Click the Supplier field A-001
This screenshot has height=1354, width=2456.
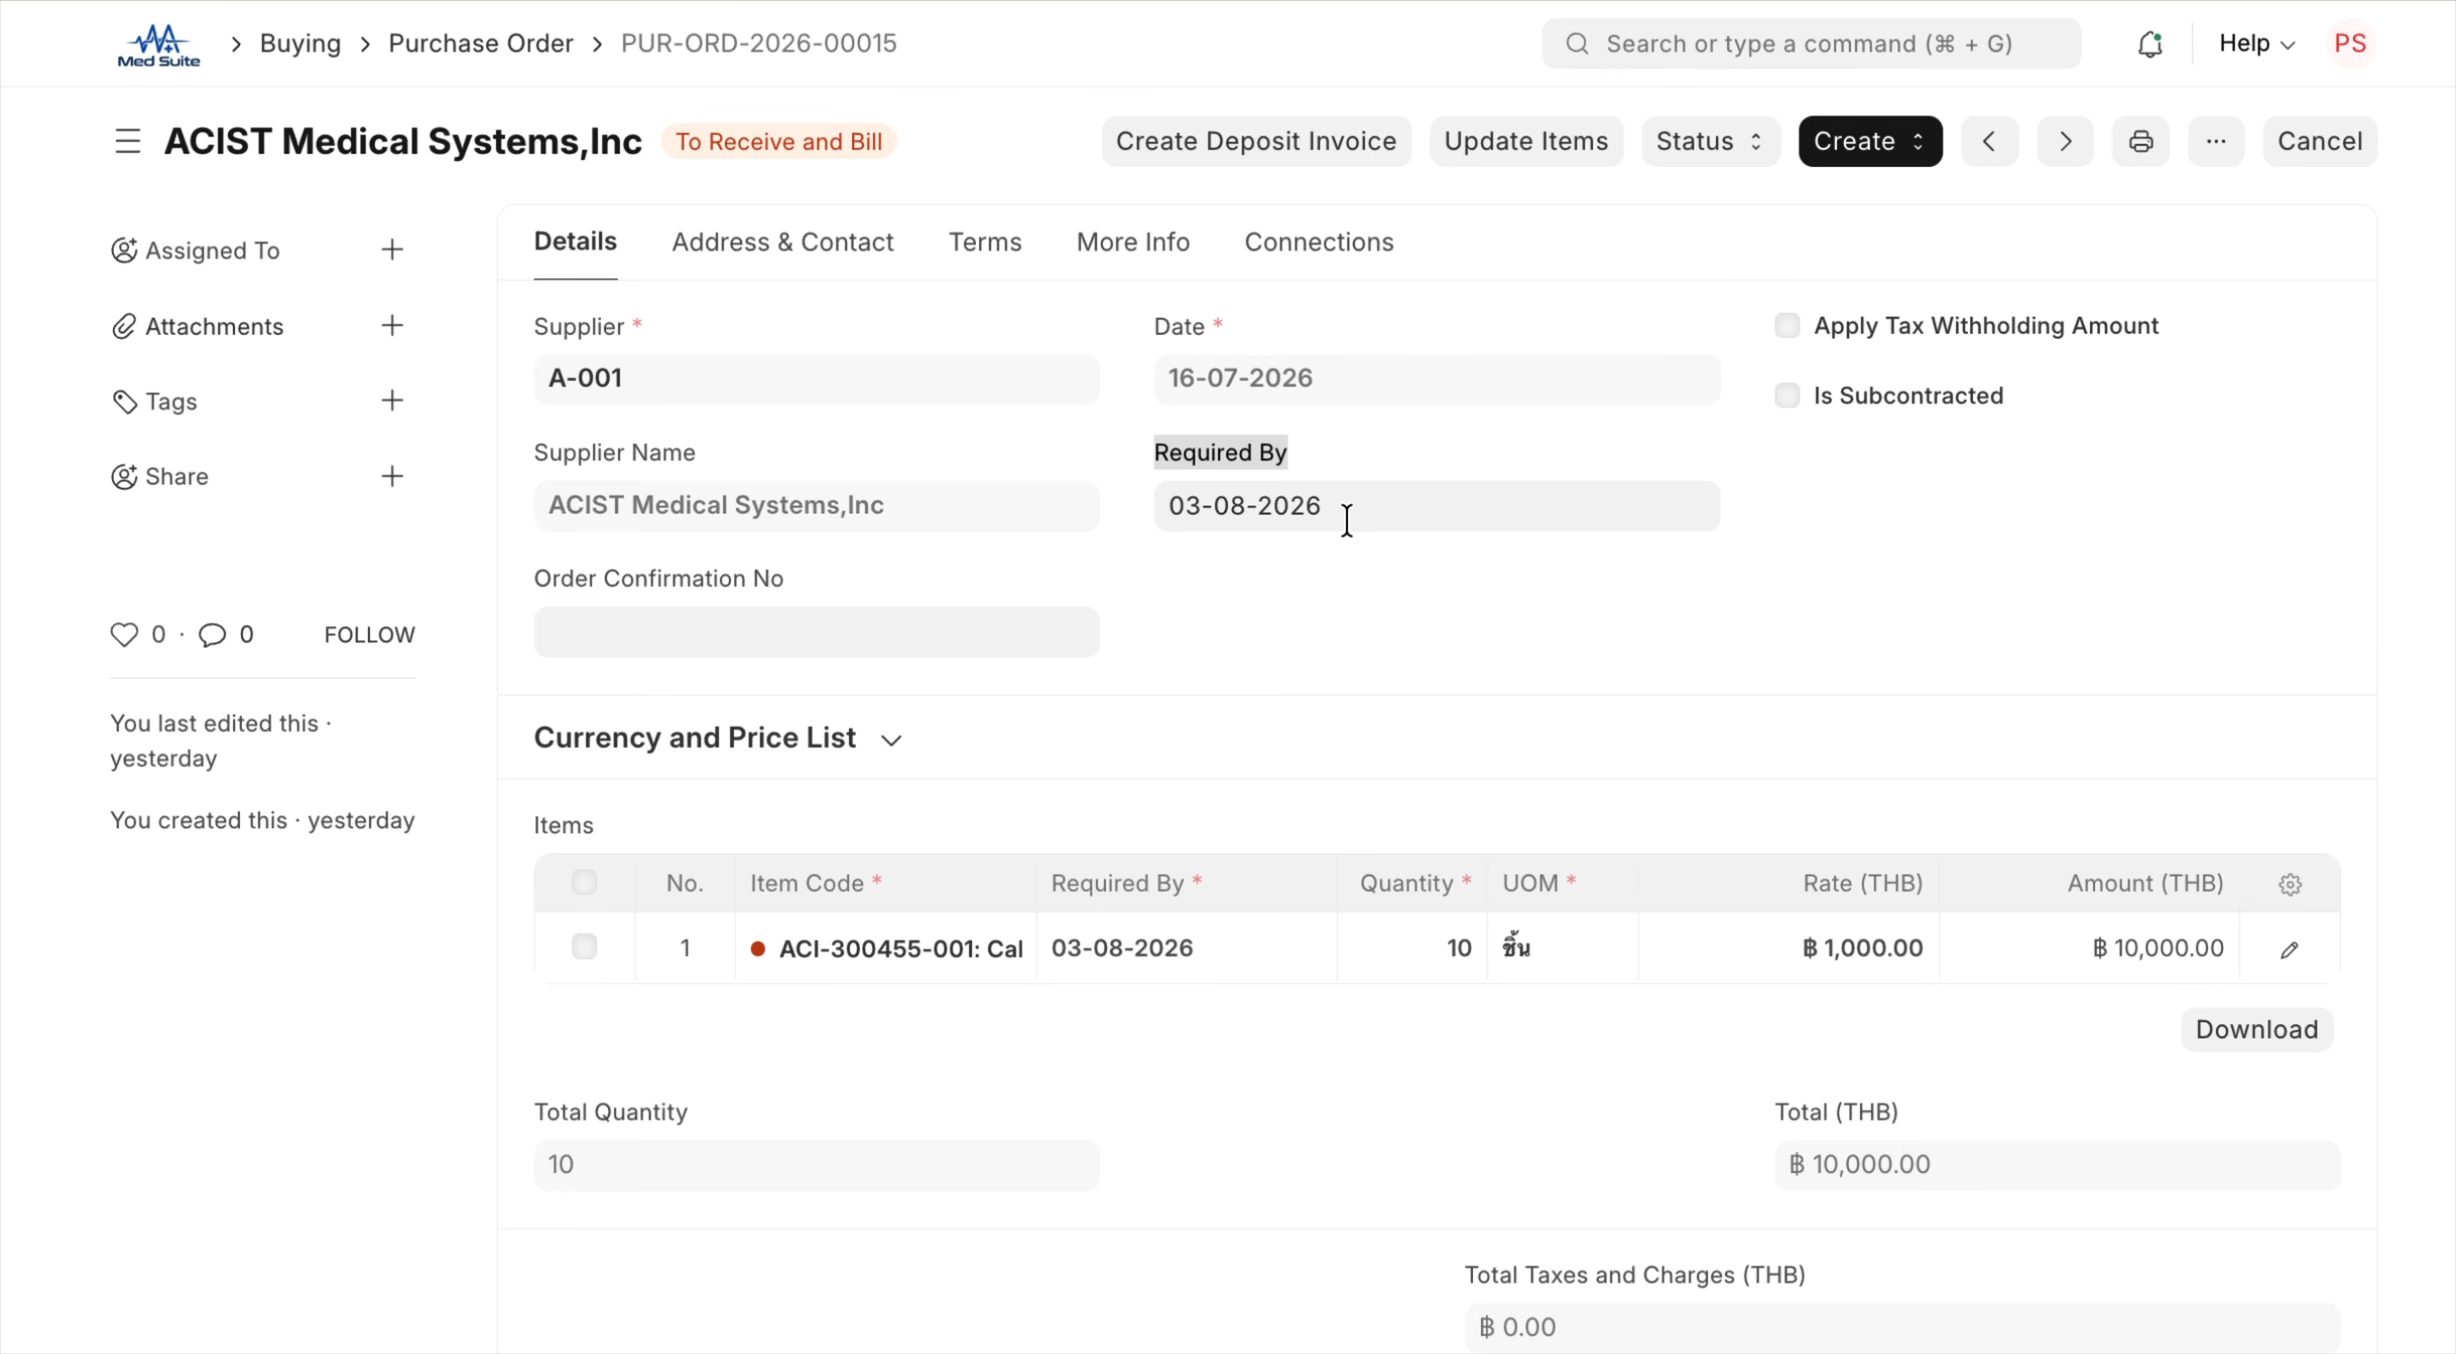816,379
